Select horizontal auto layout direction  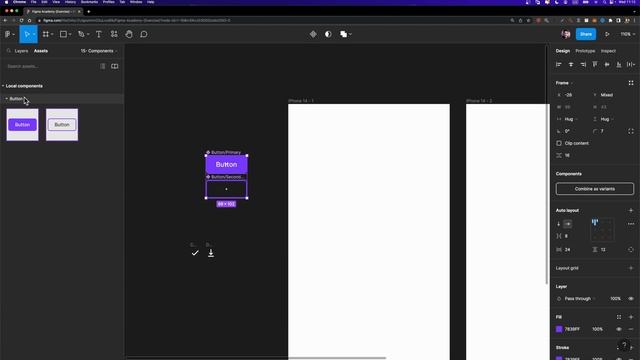coord(568,224)
